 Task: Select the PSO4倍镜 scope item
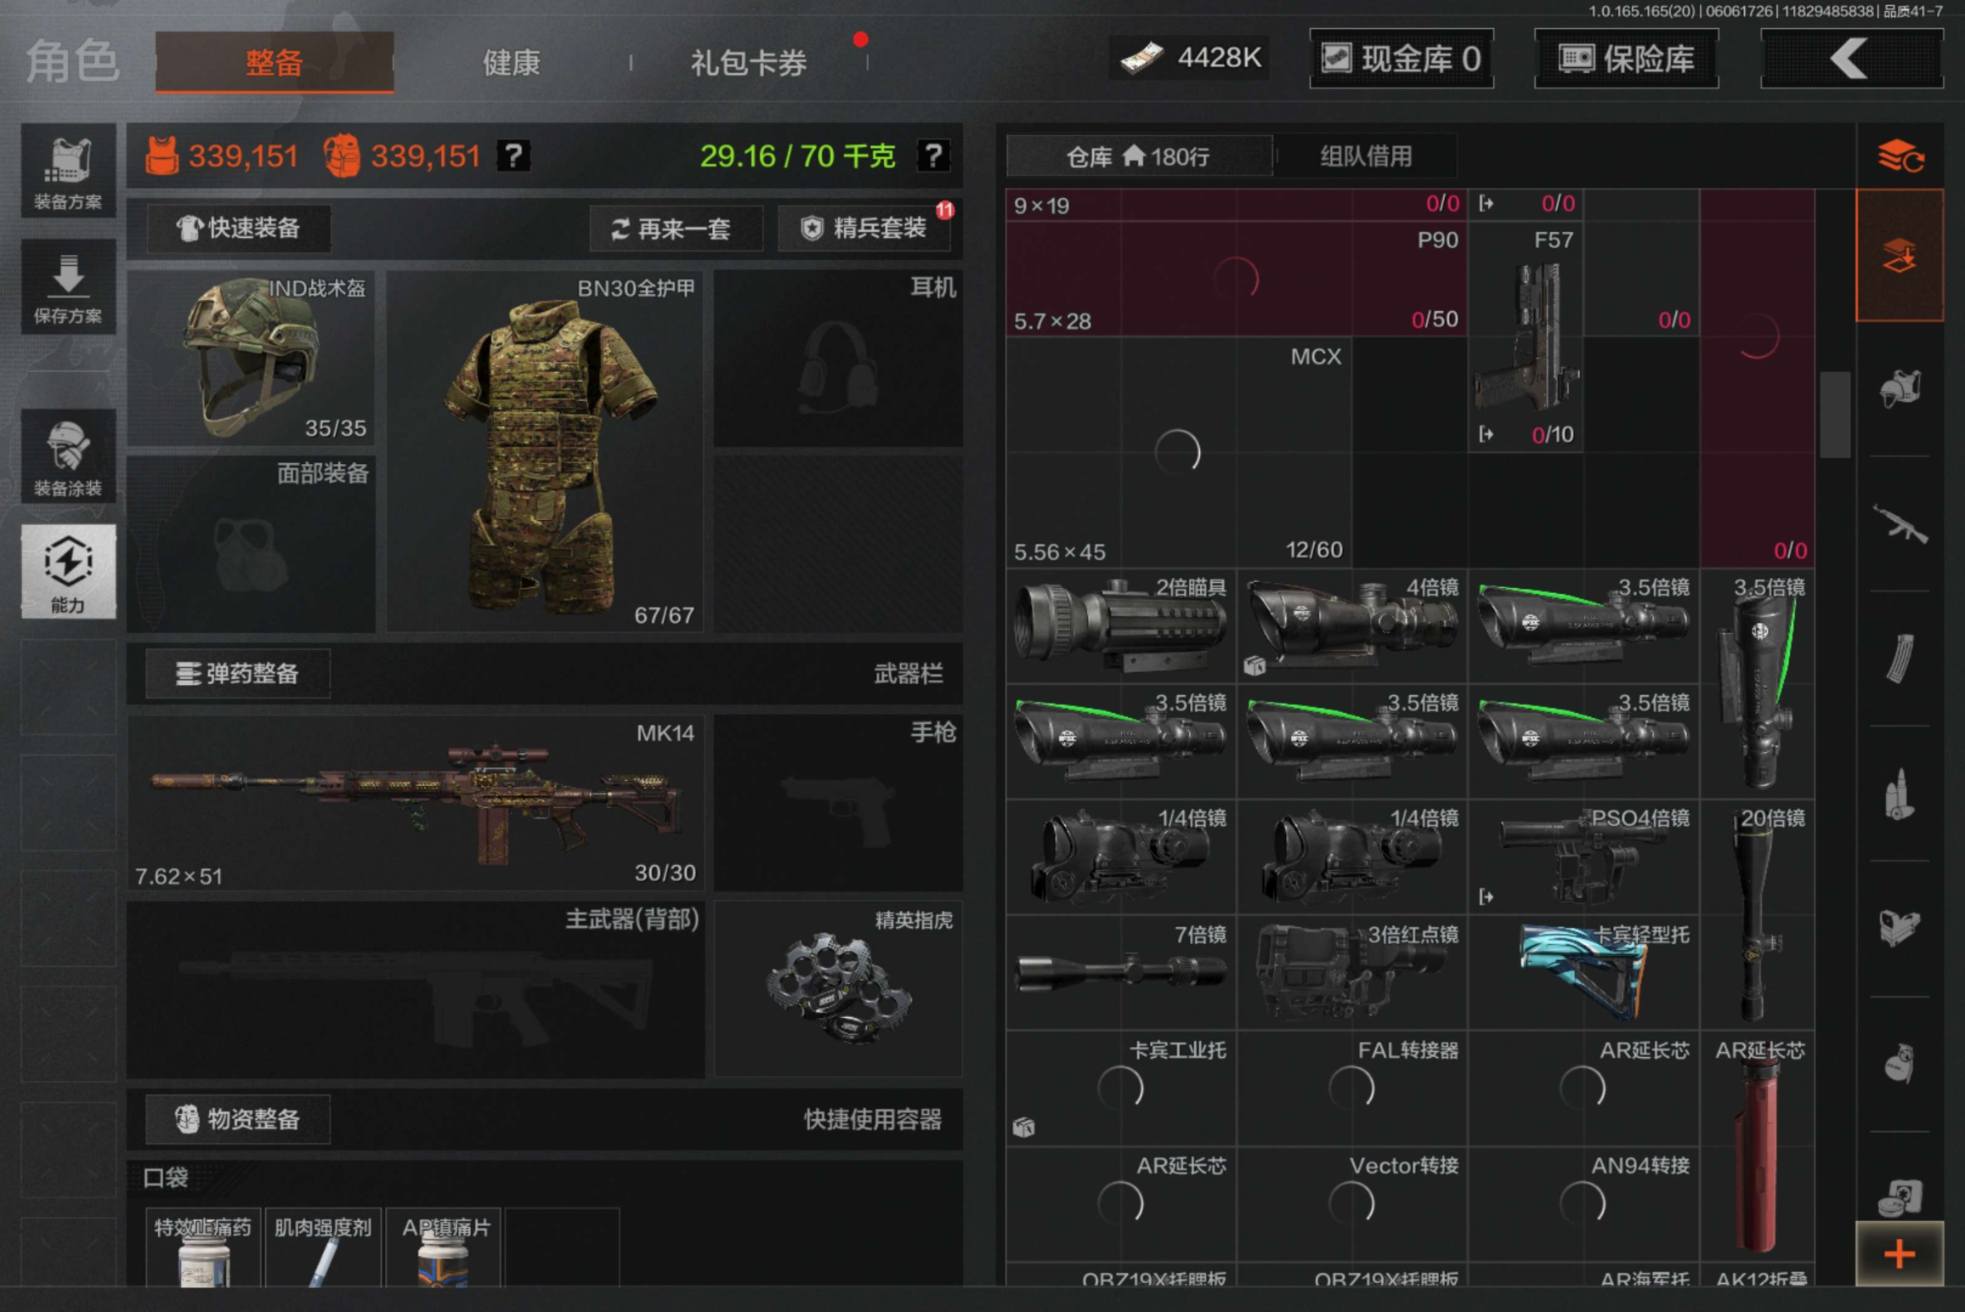(x=1584, y=858)
